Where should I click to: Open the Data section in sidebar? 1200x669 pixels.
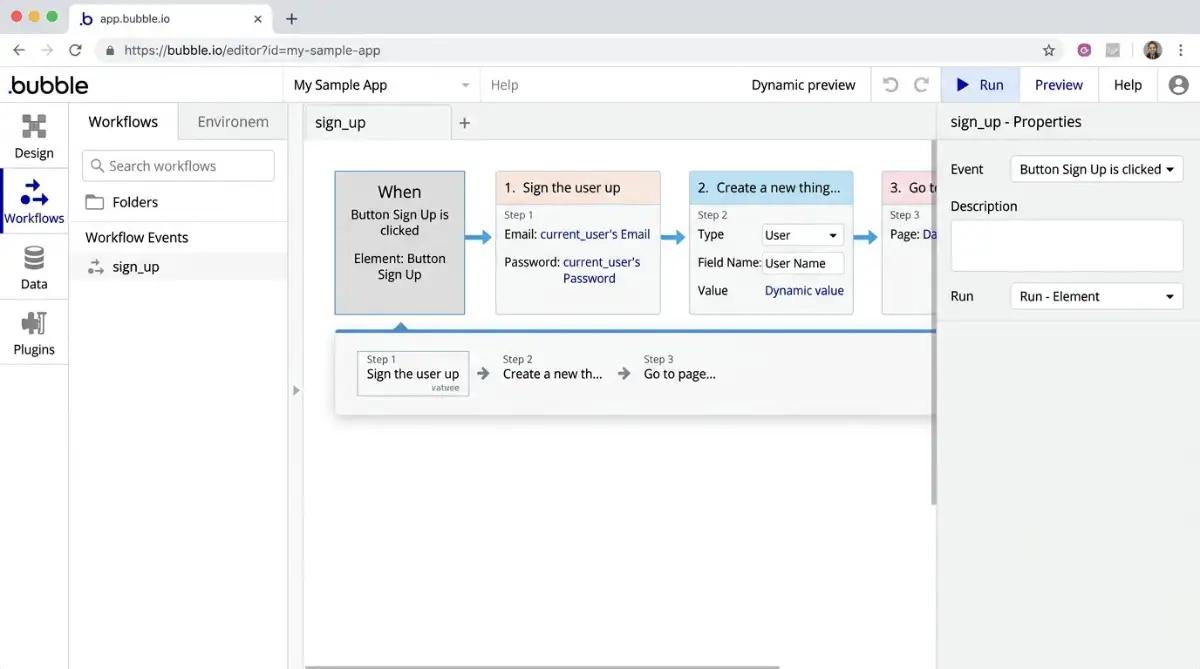tap(34, 266)
